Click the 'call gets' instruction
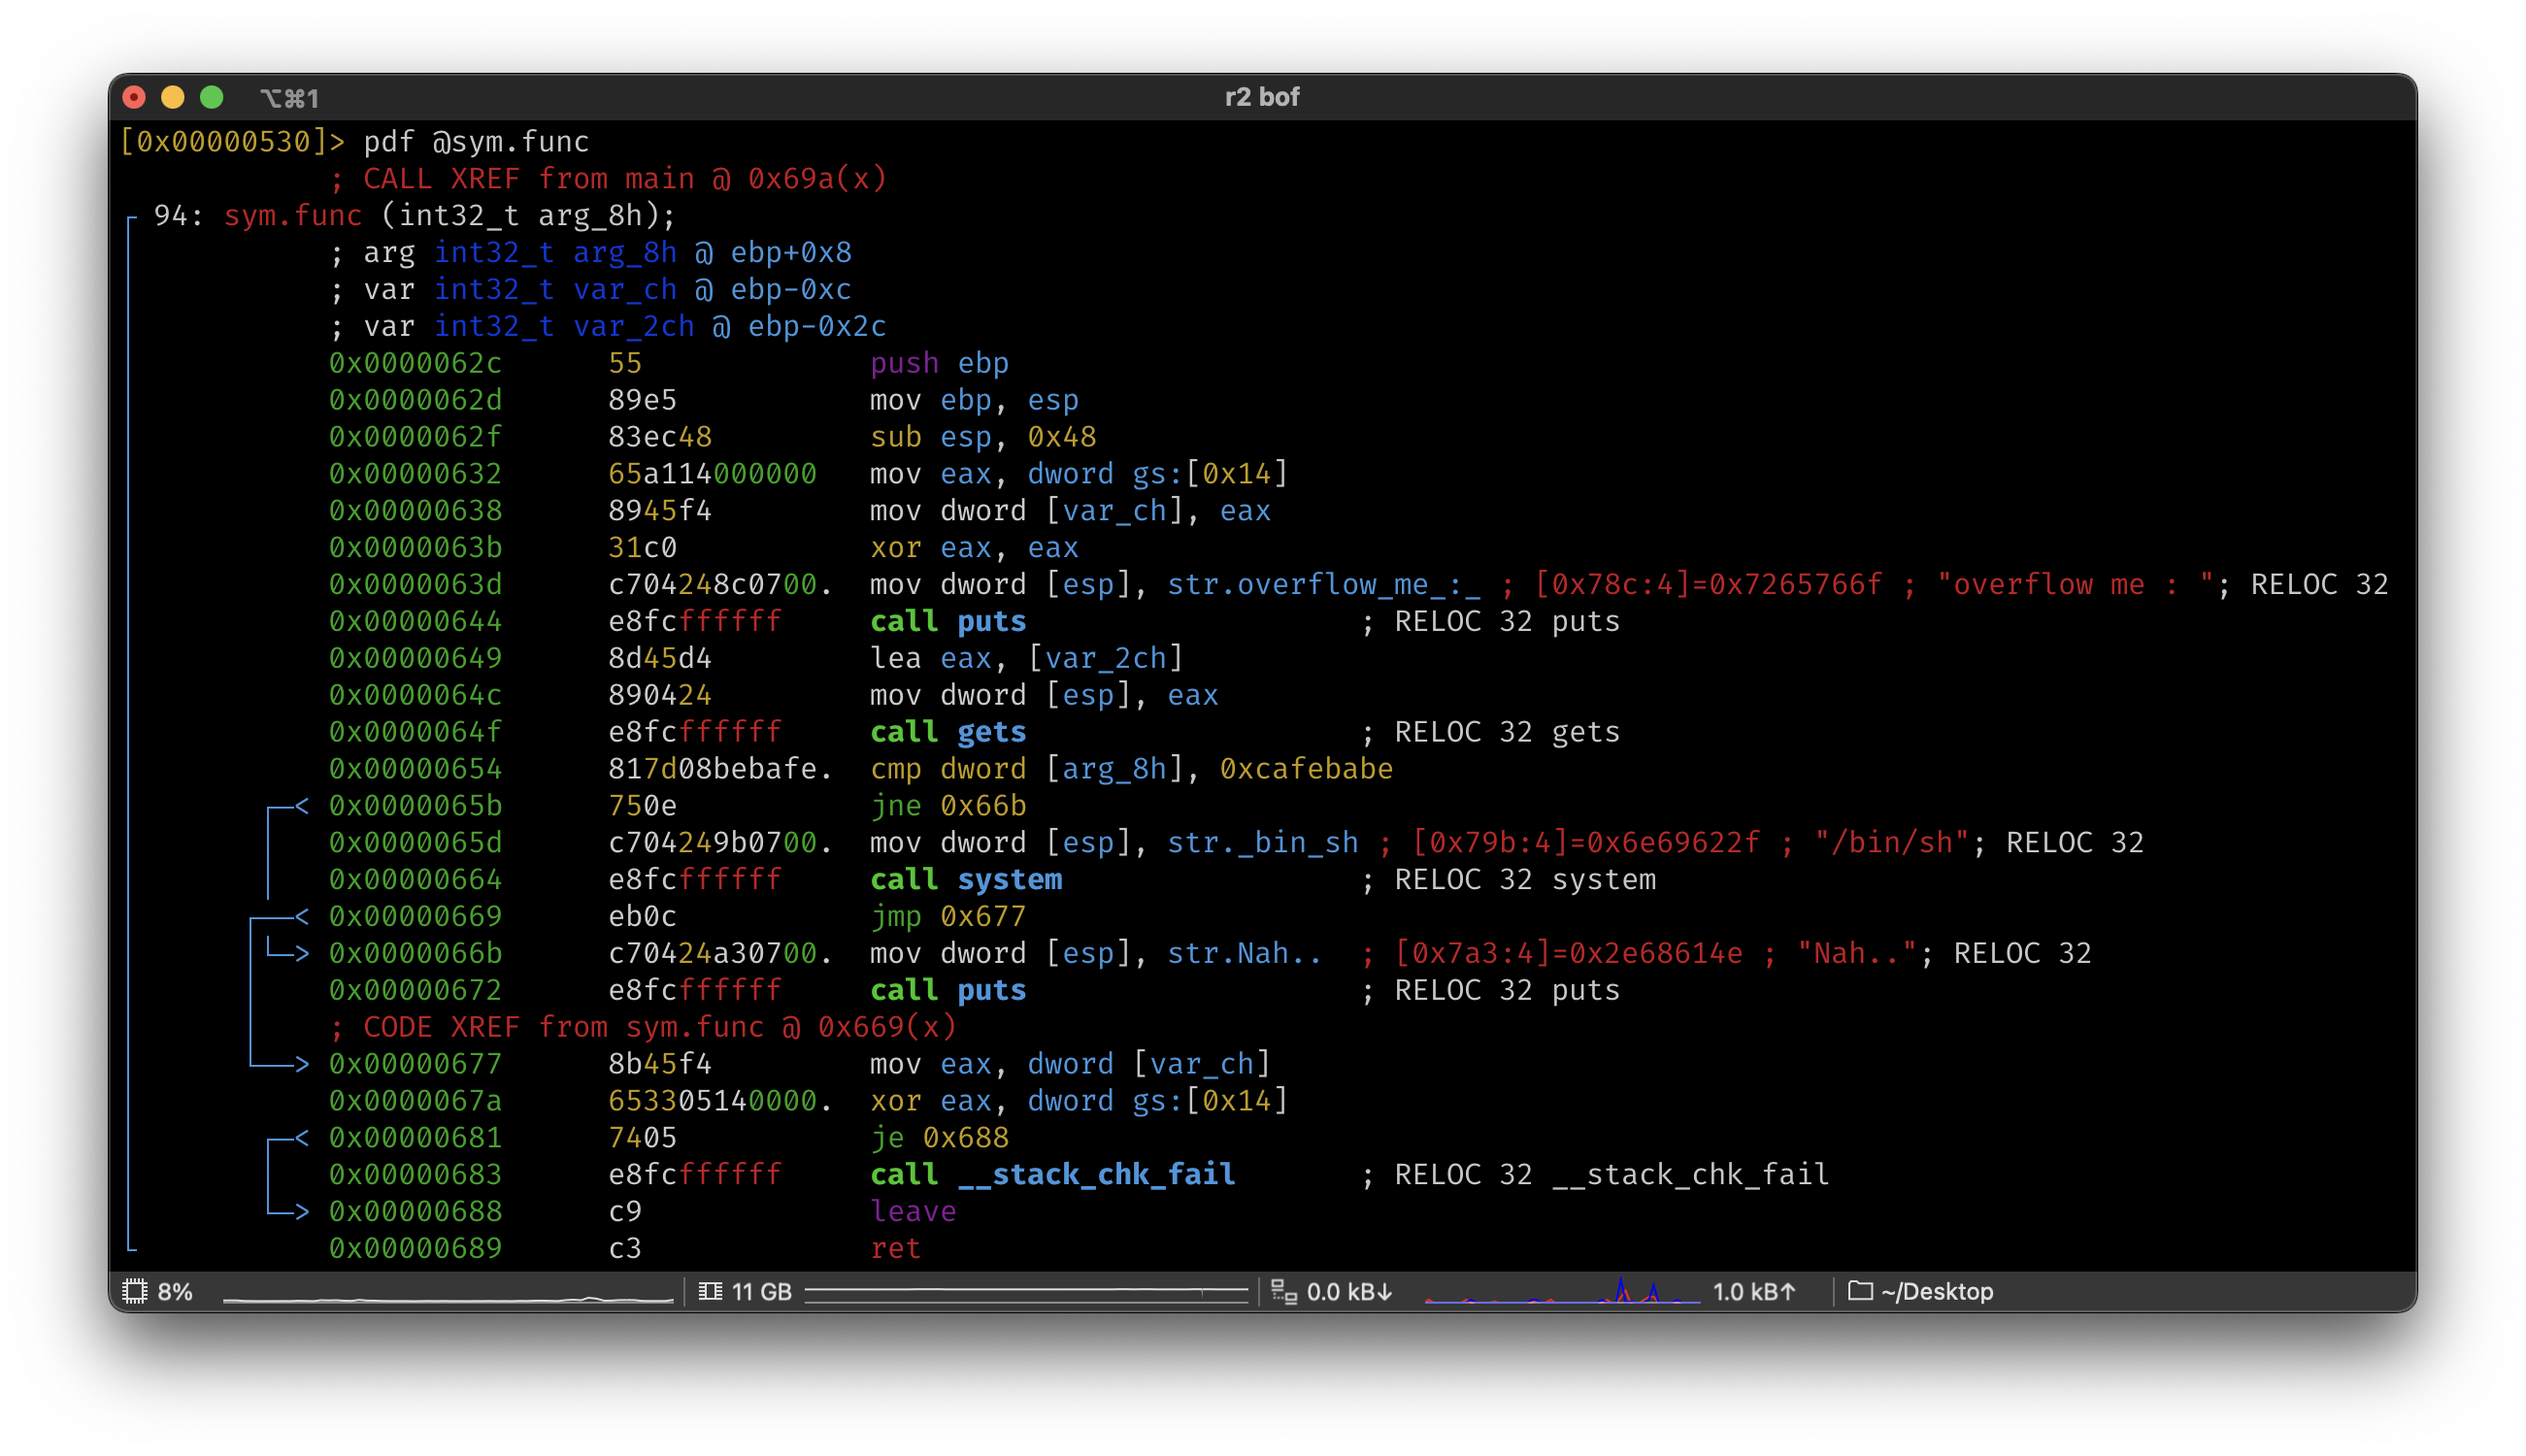2526x1456 pixels. pyautogui.click(x=948, y=732)
